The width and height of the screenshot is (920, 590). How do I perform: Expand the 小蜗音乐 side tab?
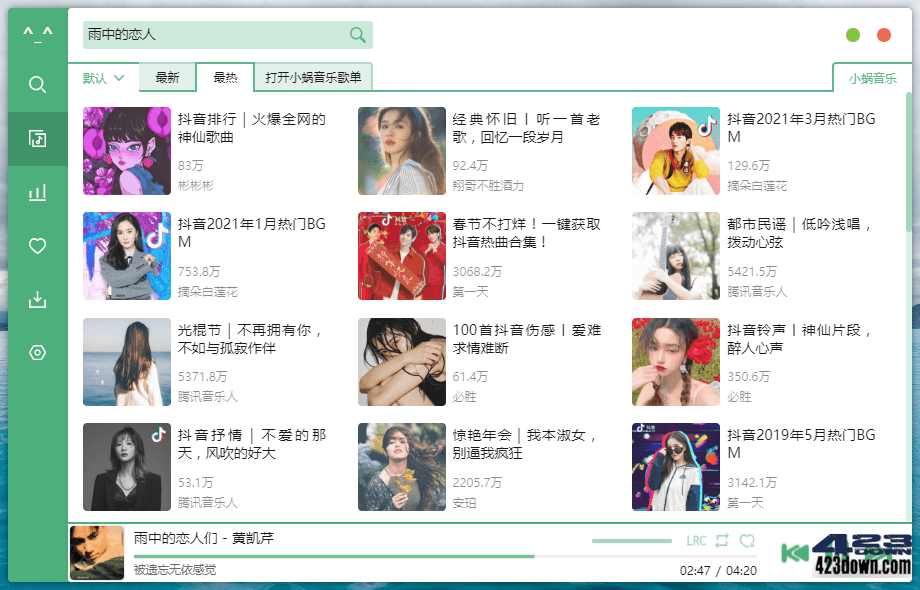[x=871, y=77]
